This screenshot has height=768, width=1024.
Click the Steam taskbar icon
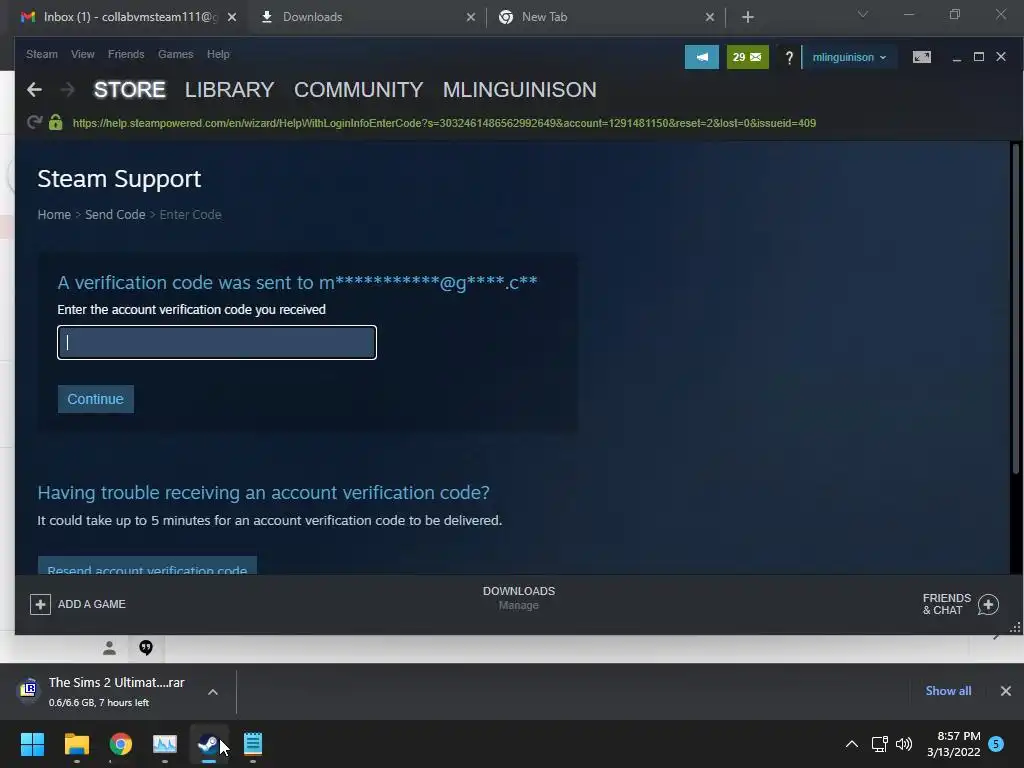(x=208, y=744)
